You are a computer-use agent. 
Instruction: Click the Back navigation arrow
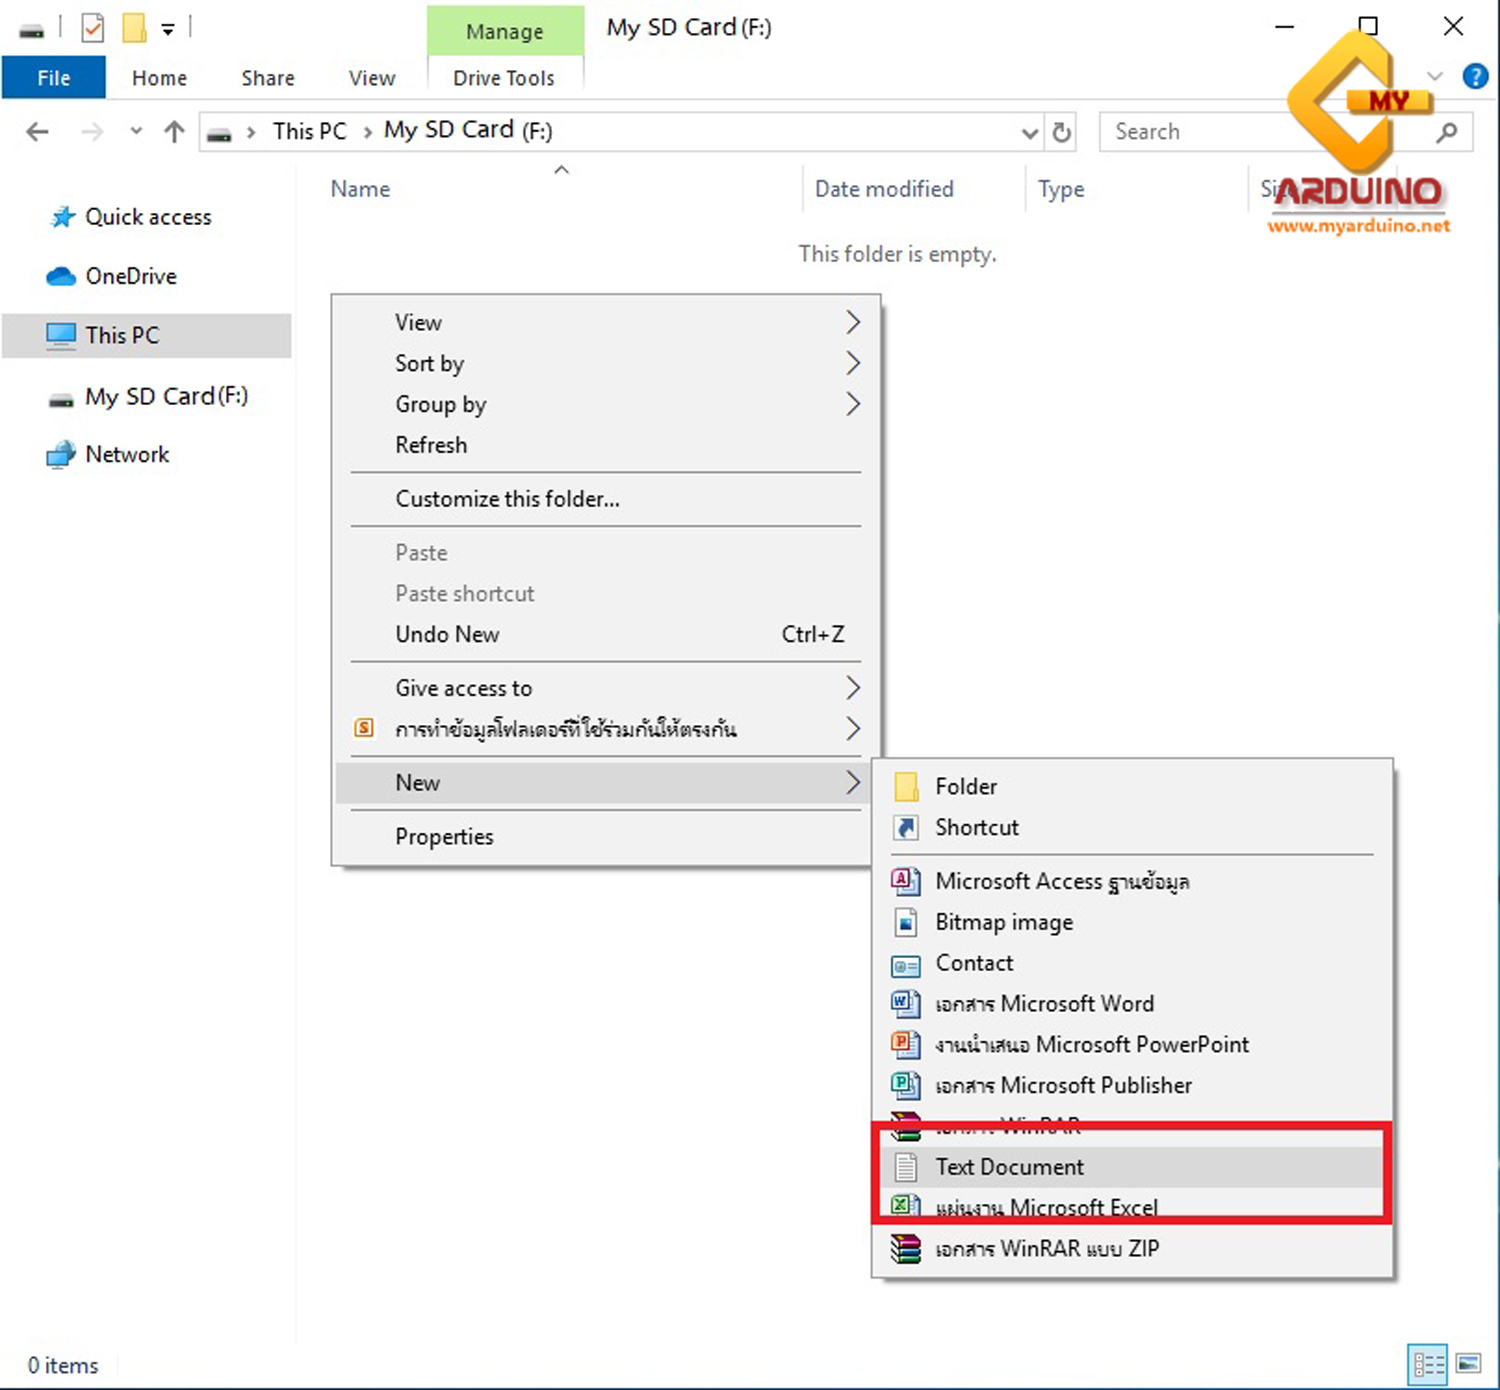pos(38,132)
